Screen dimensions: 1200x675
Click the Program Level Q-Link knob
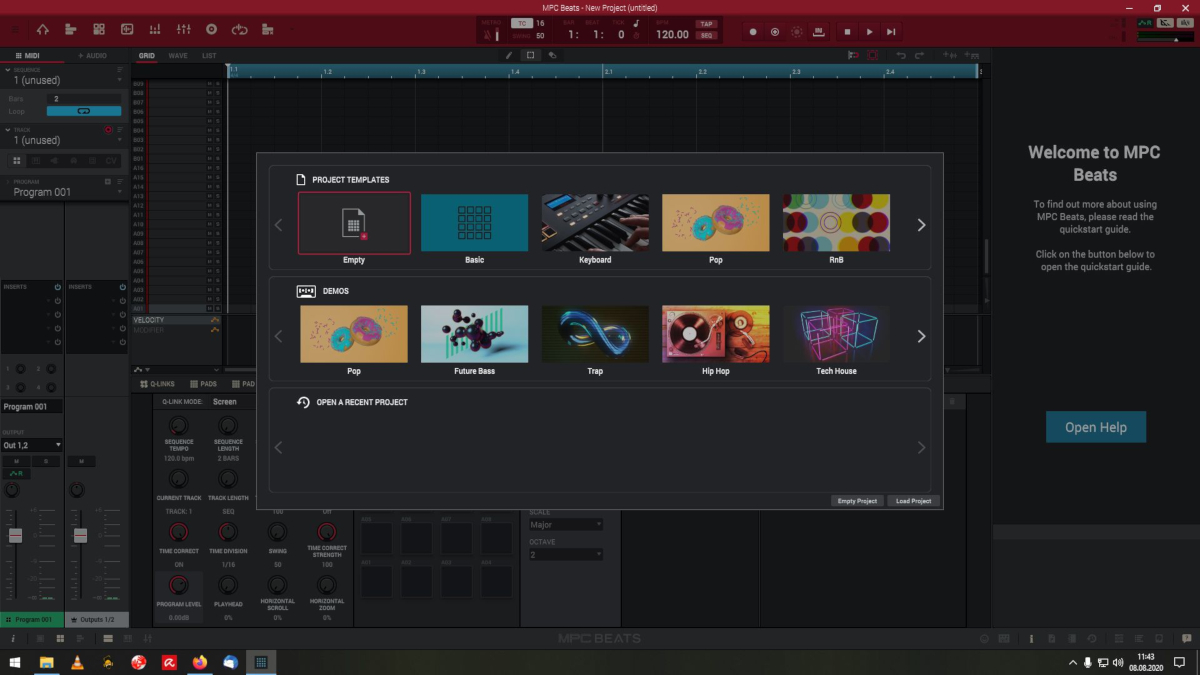click(178, 584)
